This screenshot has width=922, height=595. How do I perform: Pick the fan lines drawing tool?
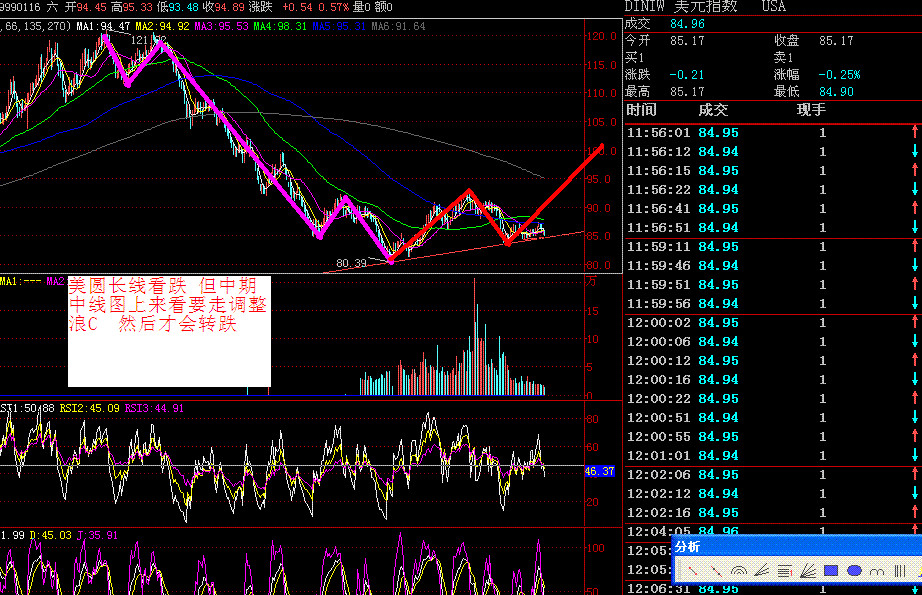[808, 570]
